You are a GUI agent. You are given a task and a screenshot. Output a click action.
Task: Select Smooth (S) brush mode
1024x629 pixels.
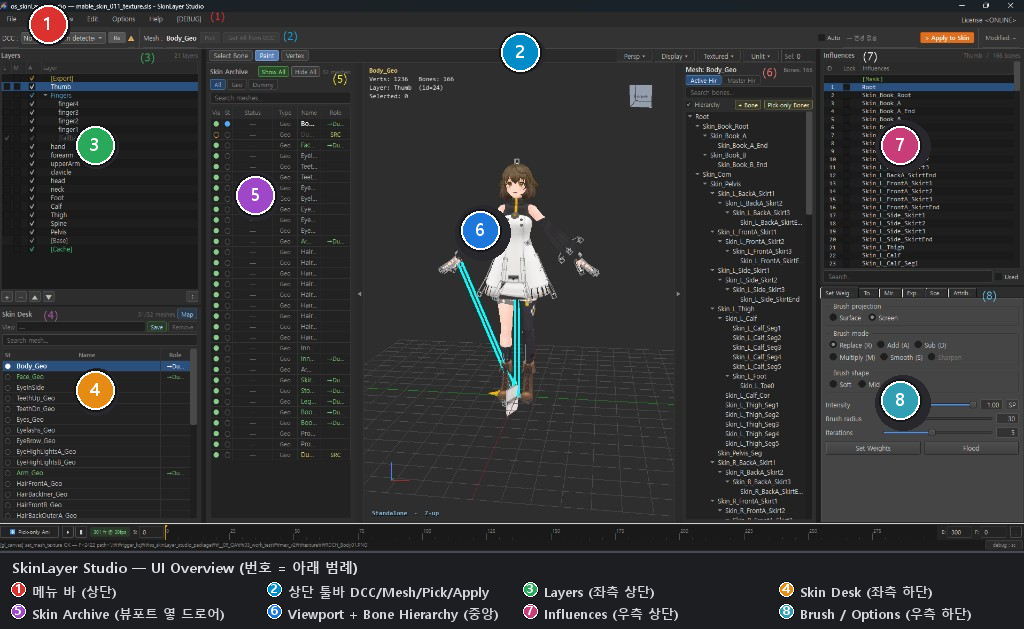point(884,357)
